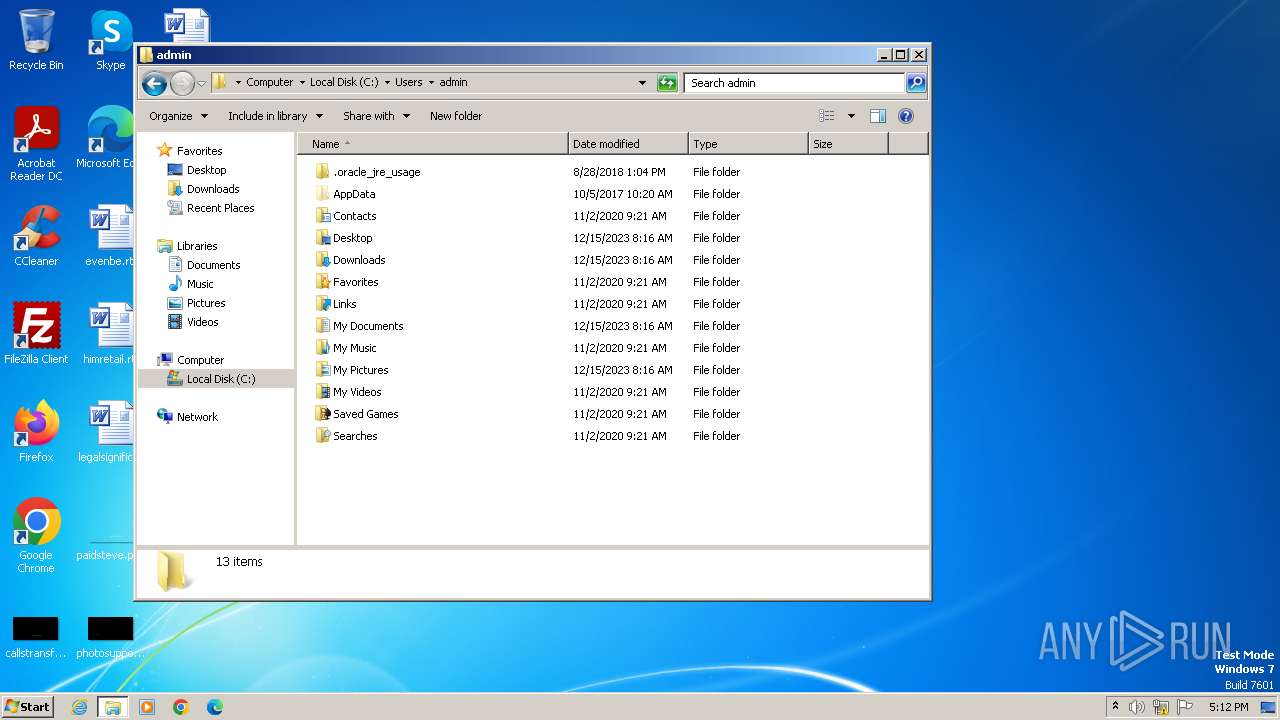The image size is (1280, 720).
Task: Sort by the Name column header
Action: pyautogui.click(x=433, y=144)
